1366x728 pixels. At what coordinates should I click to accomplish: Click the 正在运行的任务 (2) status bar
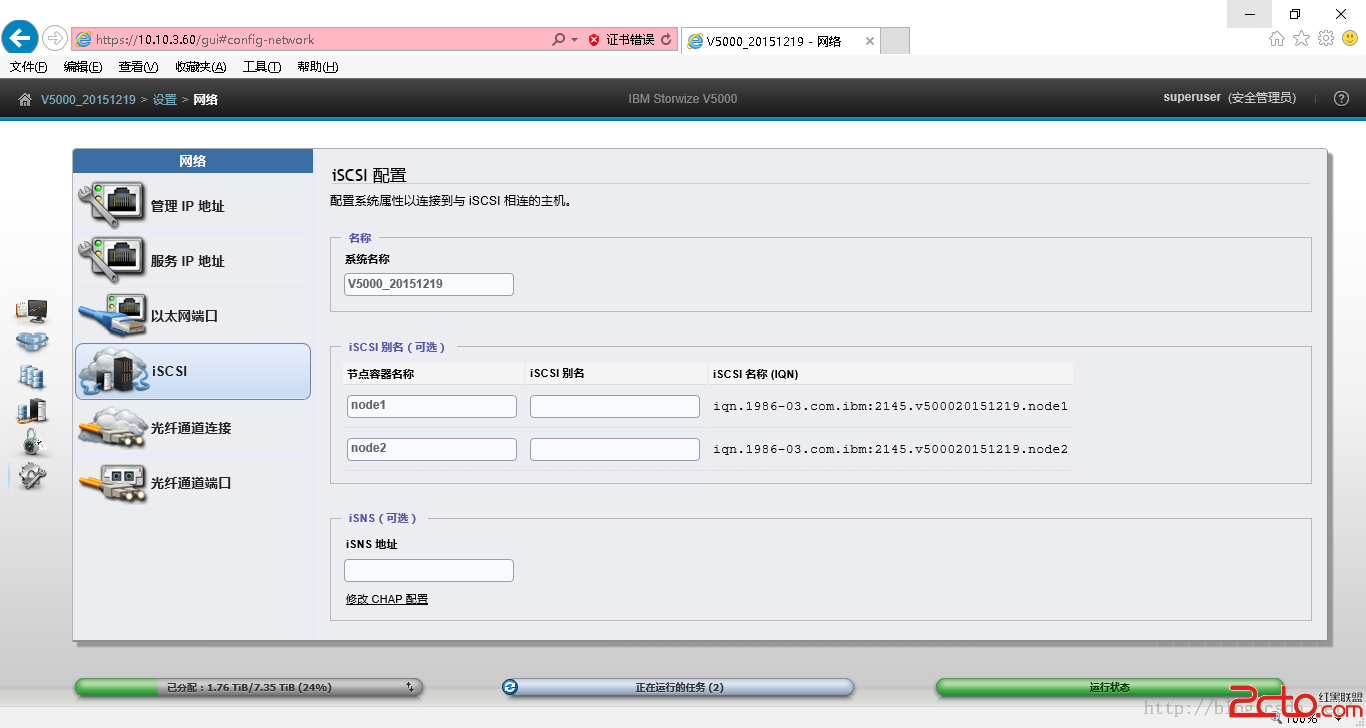point(678,687)
